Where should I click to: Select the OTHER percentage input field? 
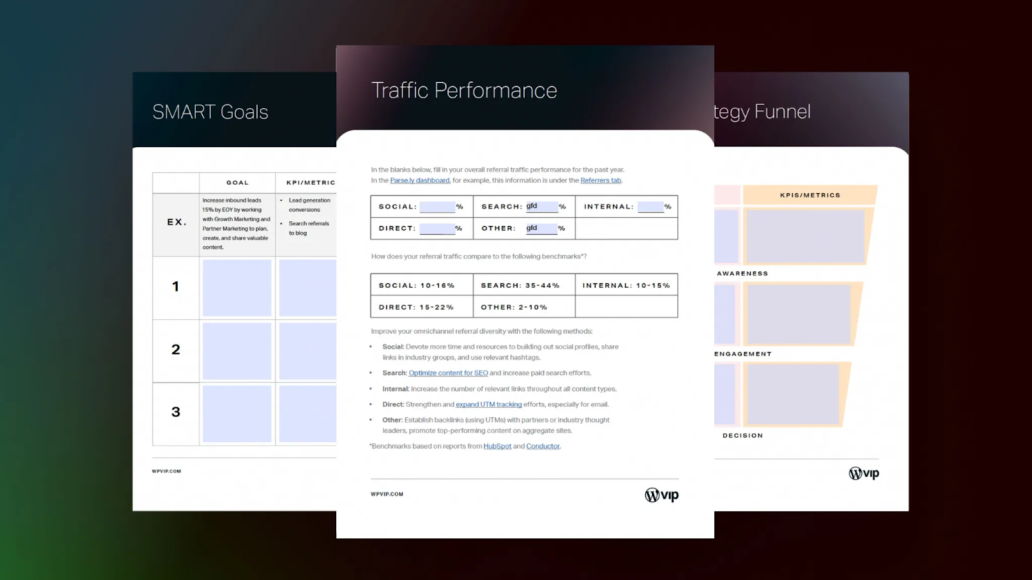541,228
